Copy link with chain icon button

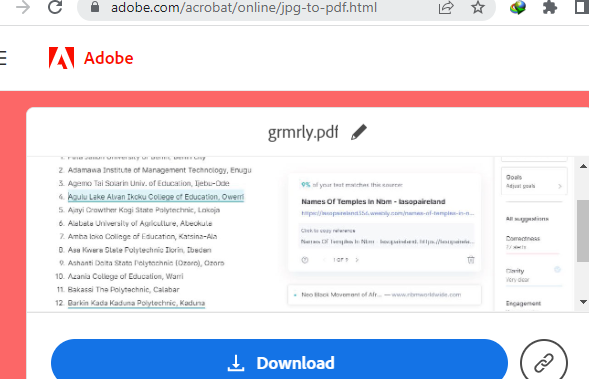544,362
